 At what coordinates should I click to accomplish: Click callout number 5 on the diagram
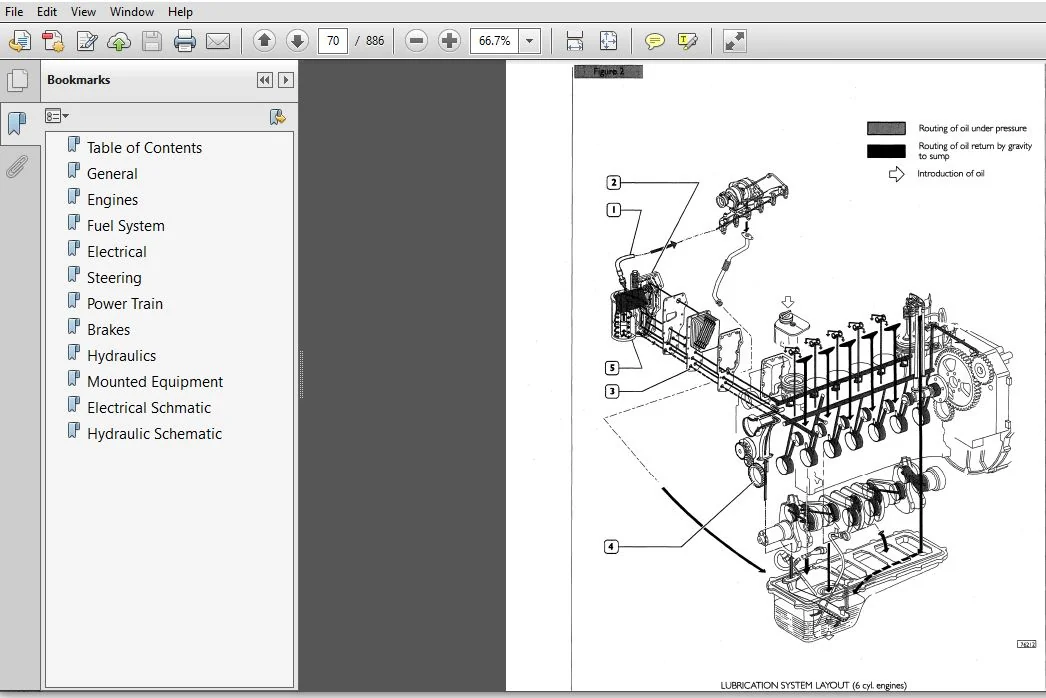[x=612, y=368]
